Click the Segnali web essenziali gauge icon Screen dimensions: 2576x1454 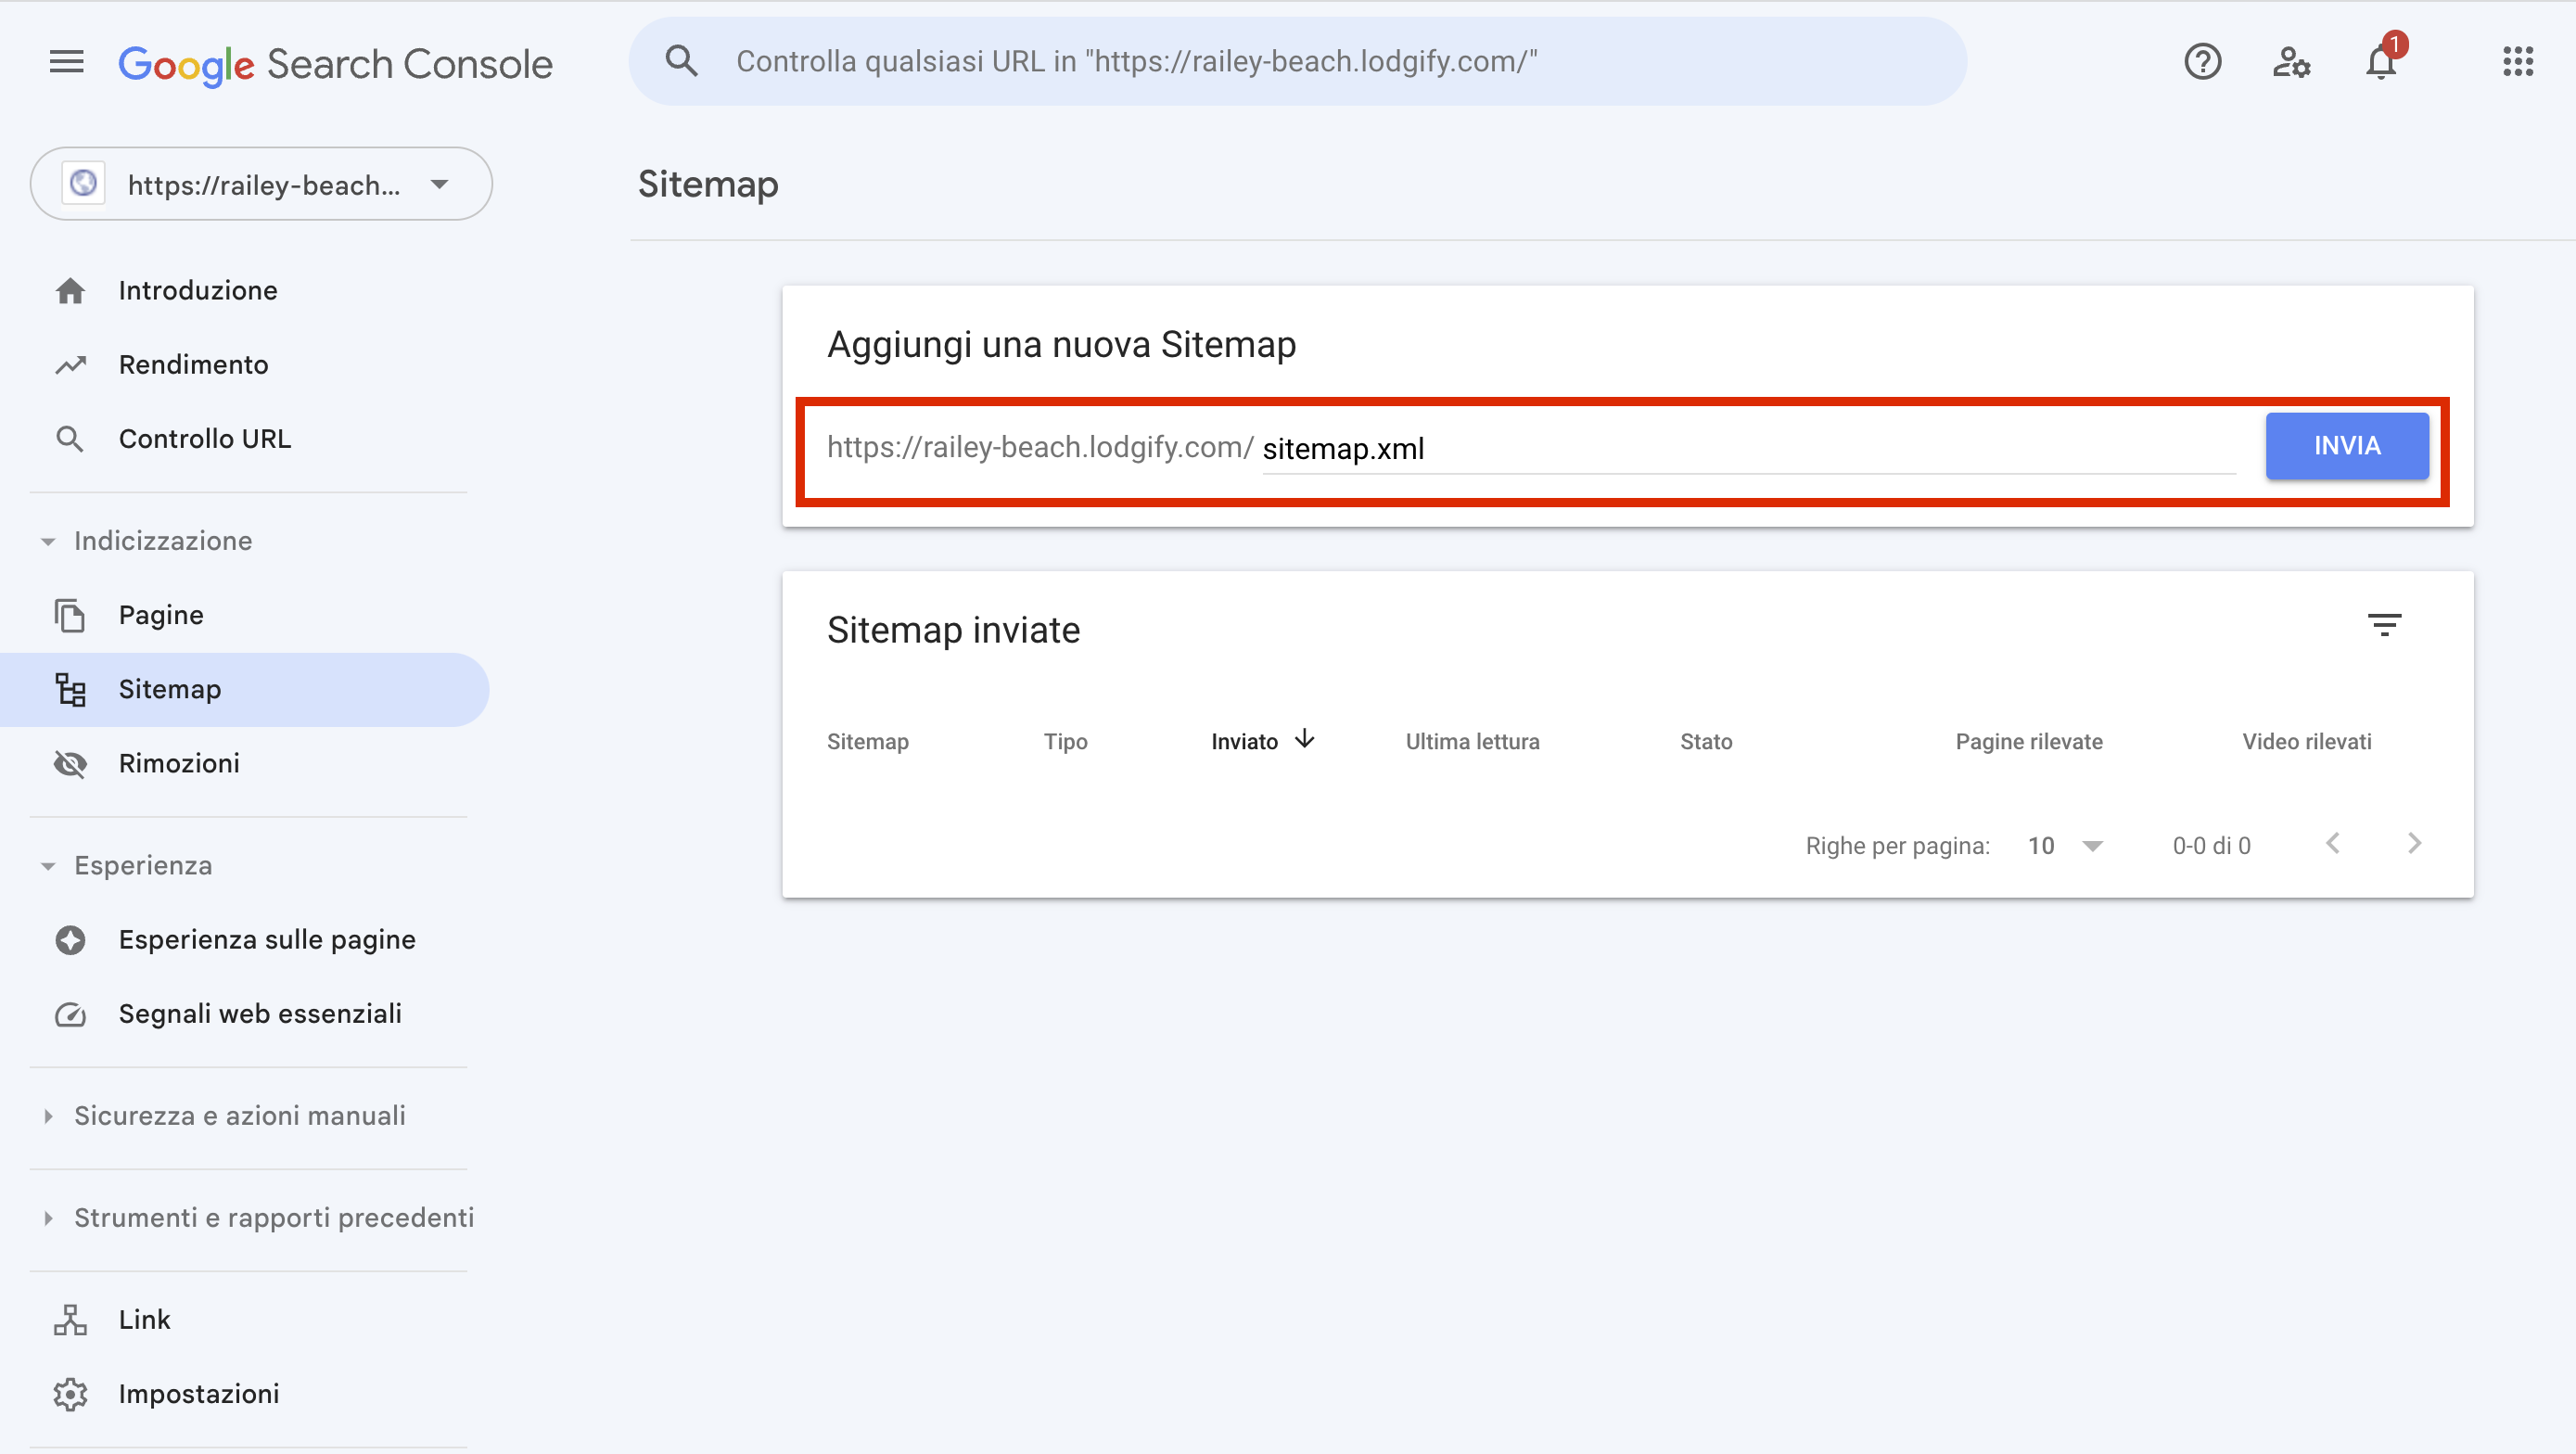(x=70, y=1014)
